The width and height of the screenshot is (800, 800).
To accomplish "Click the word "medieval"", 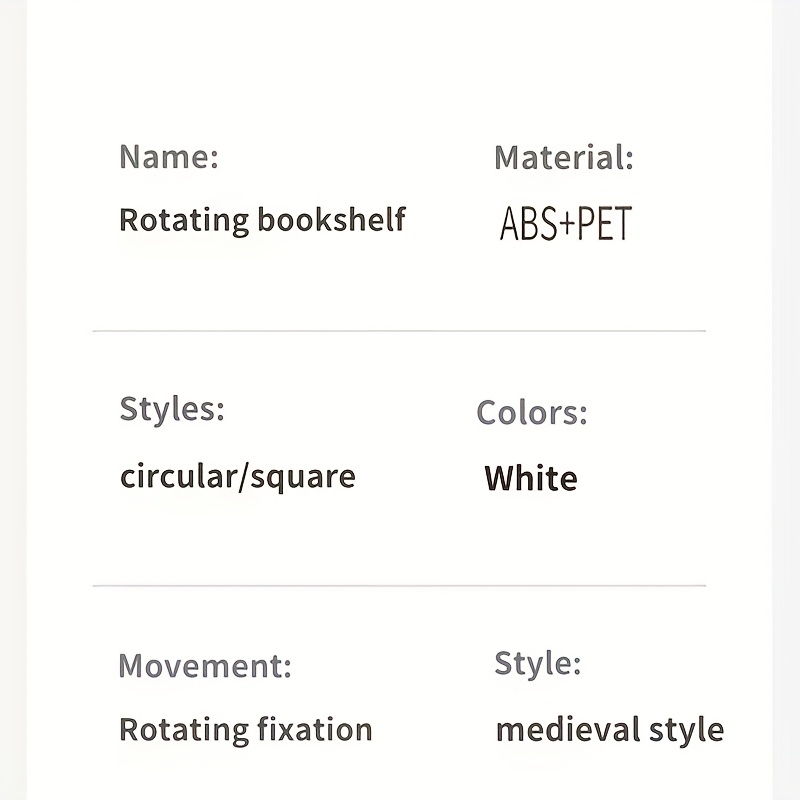I will coord(568,730).
